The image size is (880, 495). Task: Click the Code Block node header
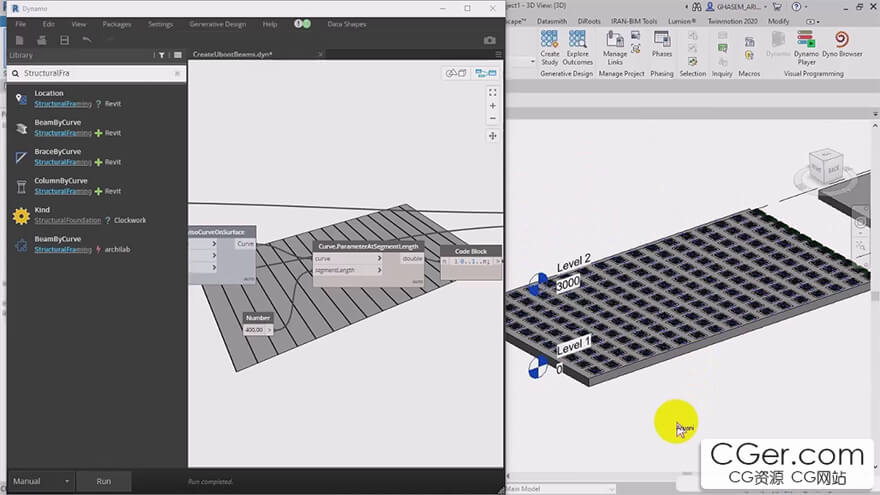[x=471, y=251]
